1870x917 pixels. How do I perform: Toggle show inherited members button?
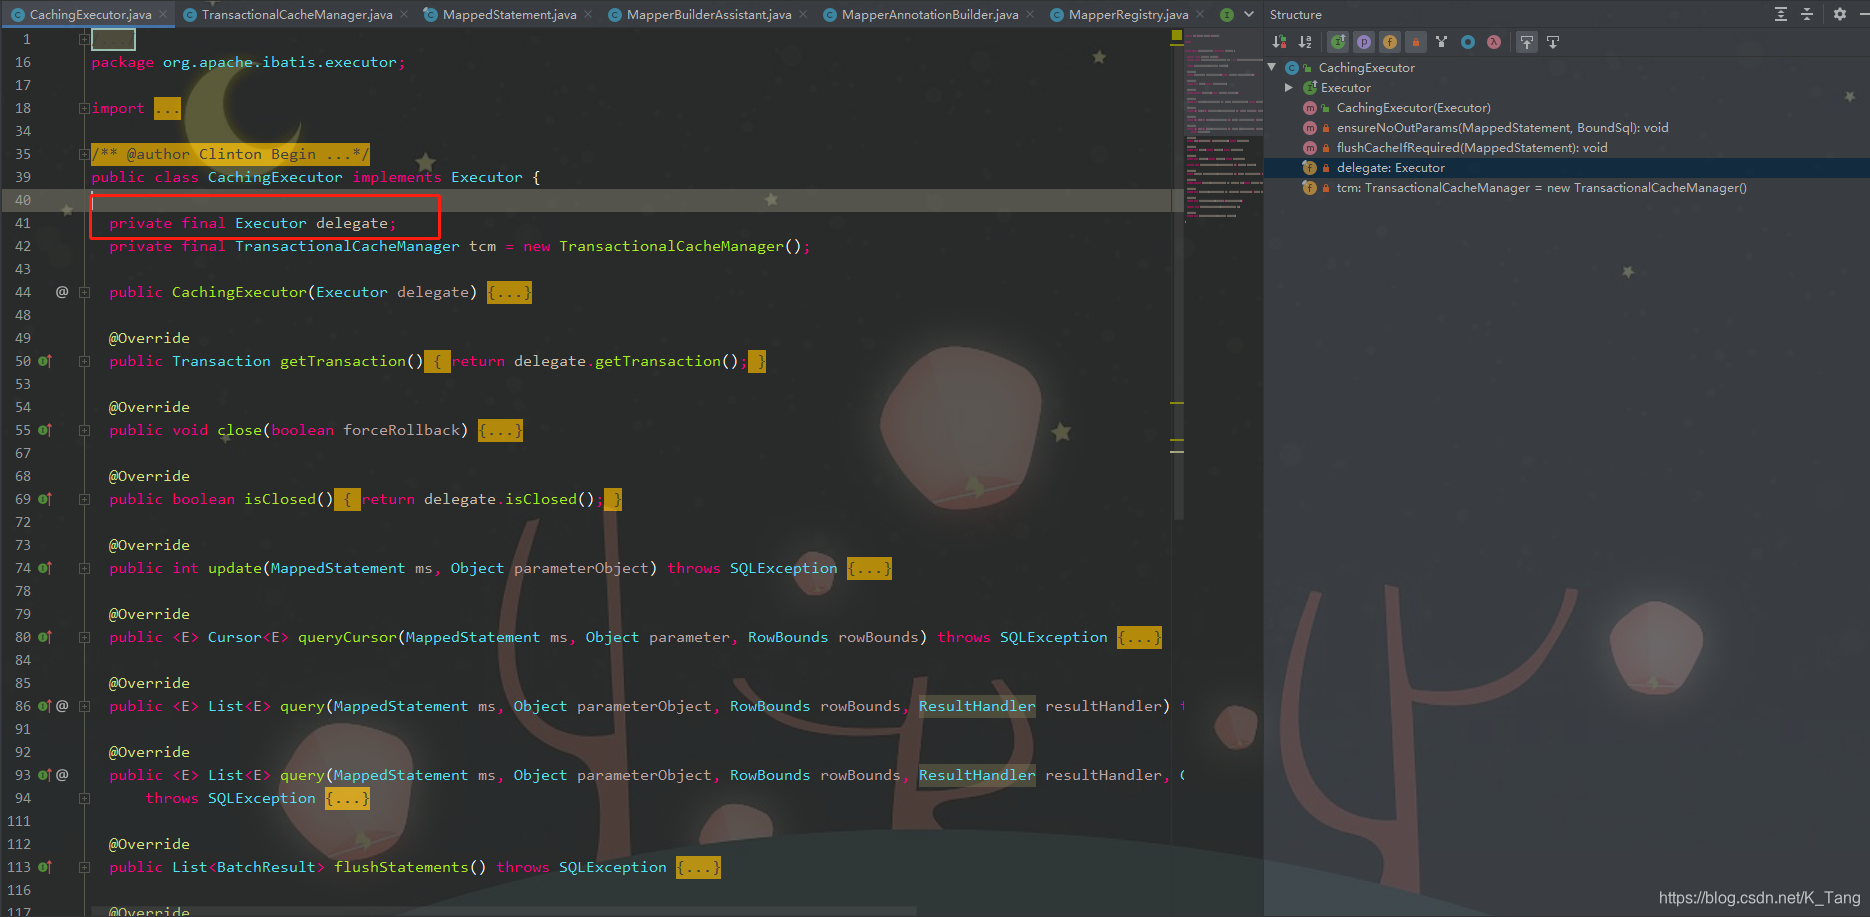(x=1338, y=42)
